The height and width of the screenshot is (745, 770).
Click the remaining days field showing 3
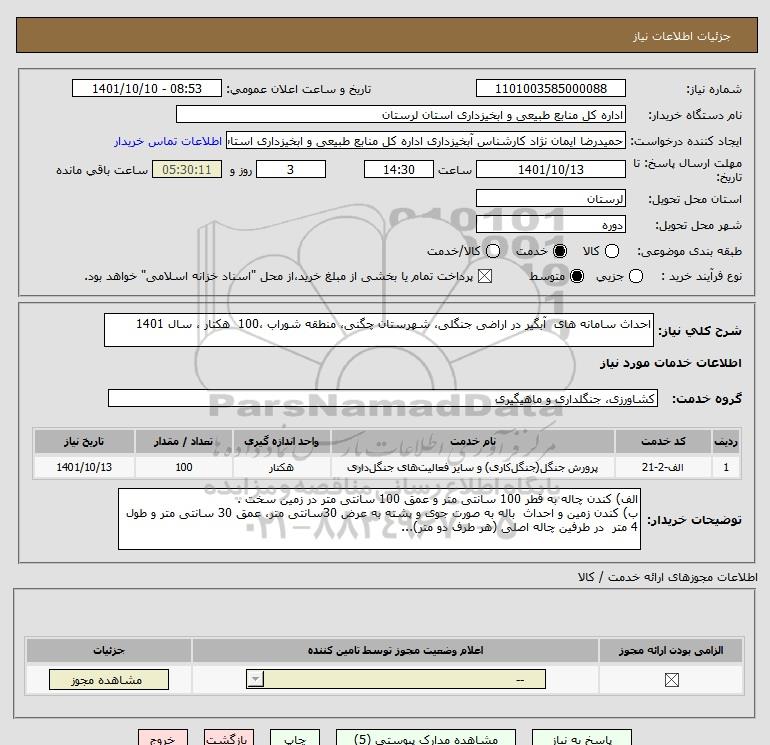click(x=291, y=169)
